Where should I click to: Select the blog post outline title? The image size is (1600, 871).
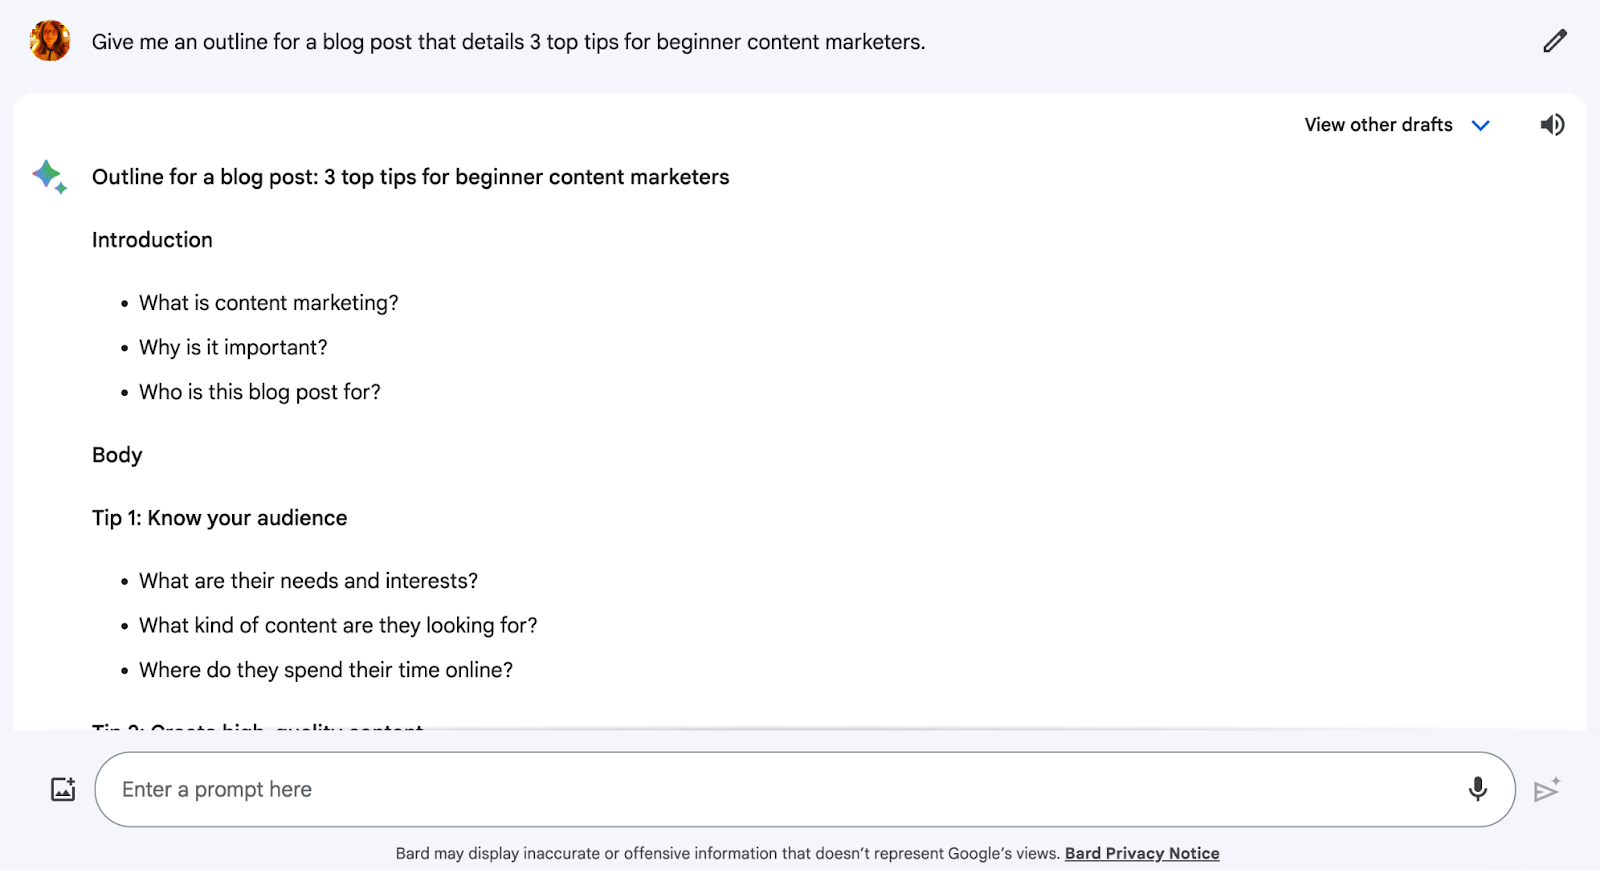point(410,176)
